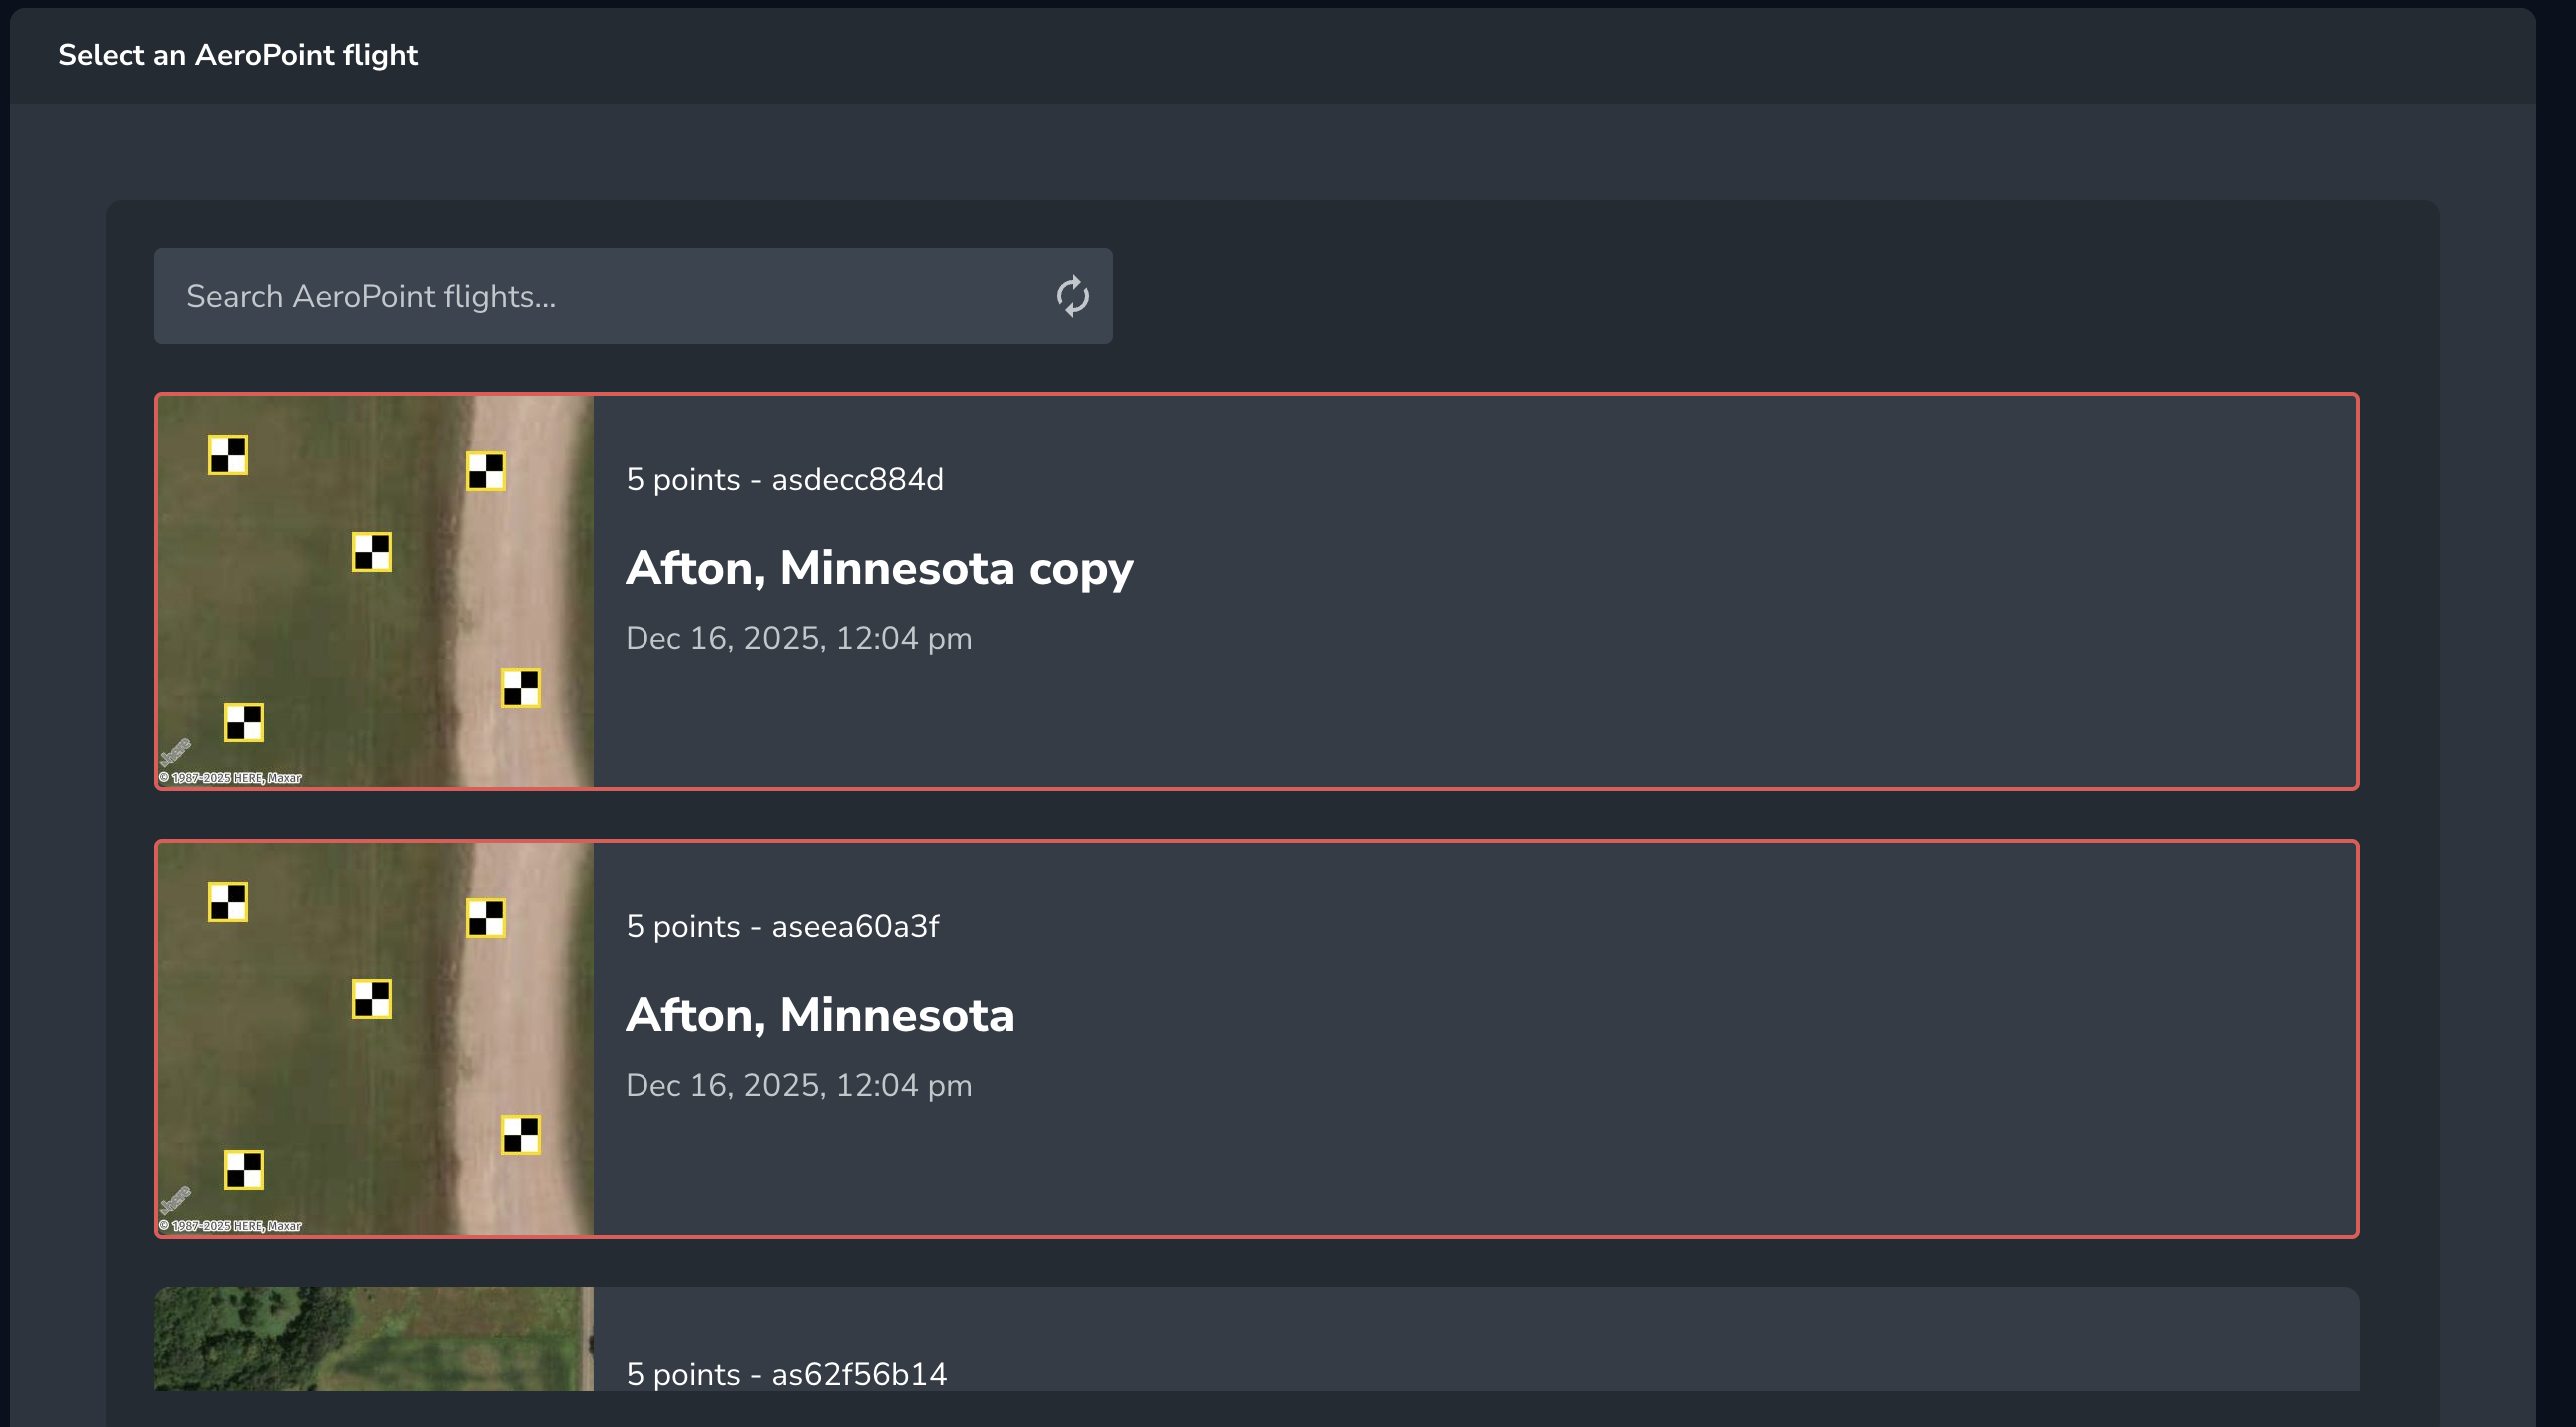The width and height of the screenshot is (2576, 1427).
Task: Click center AeroPoint marker in second thumbnail
Action: coord(372,1000)
